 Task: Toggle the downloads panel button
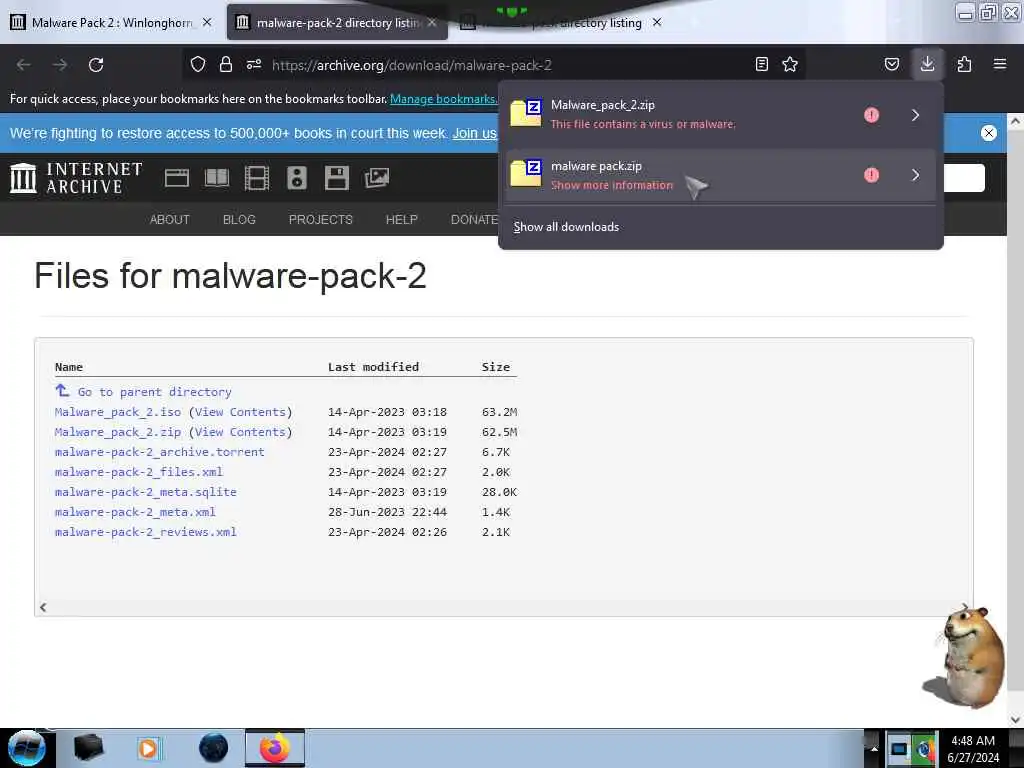[927, 64]
